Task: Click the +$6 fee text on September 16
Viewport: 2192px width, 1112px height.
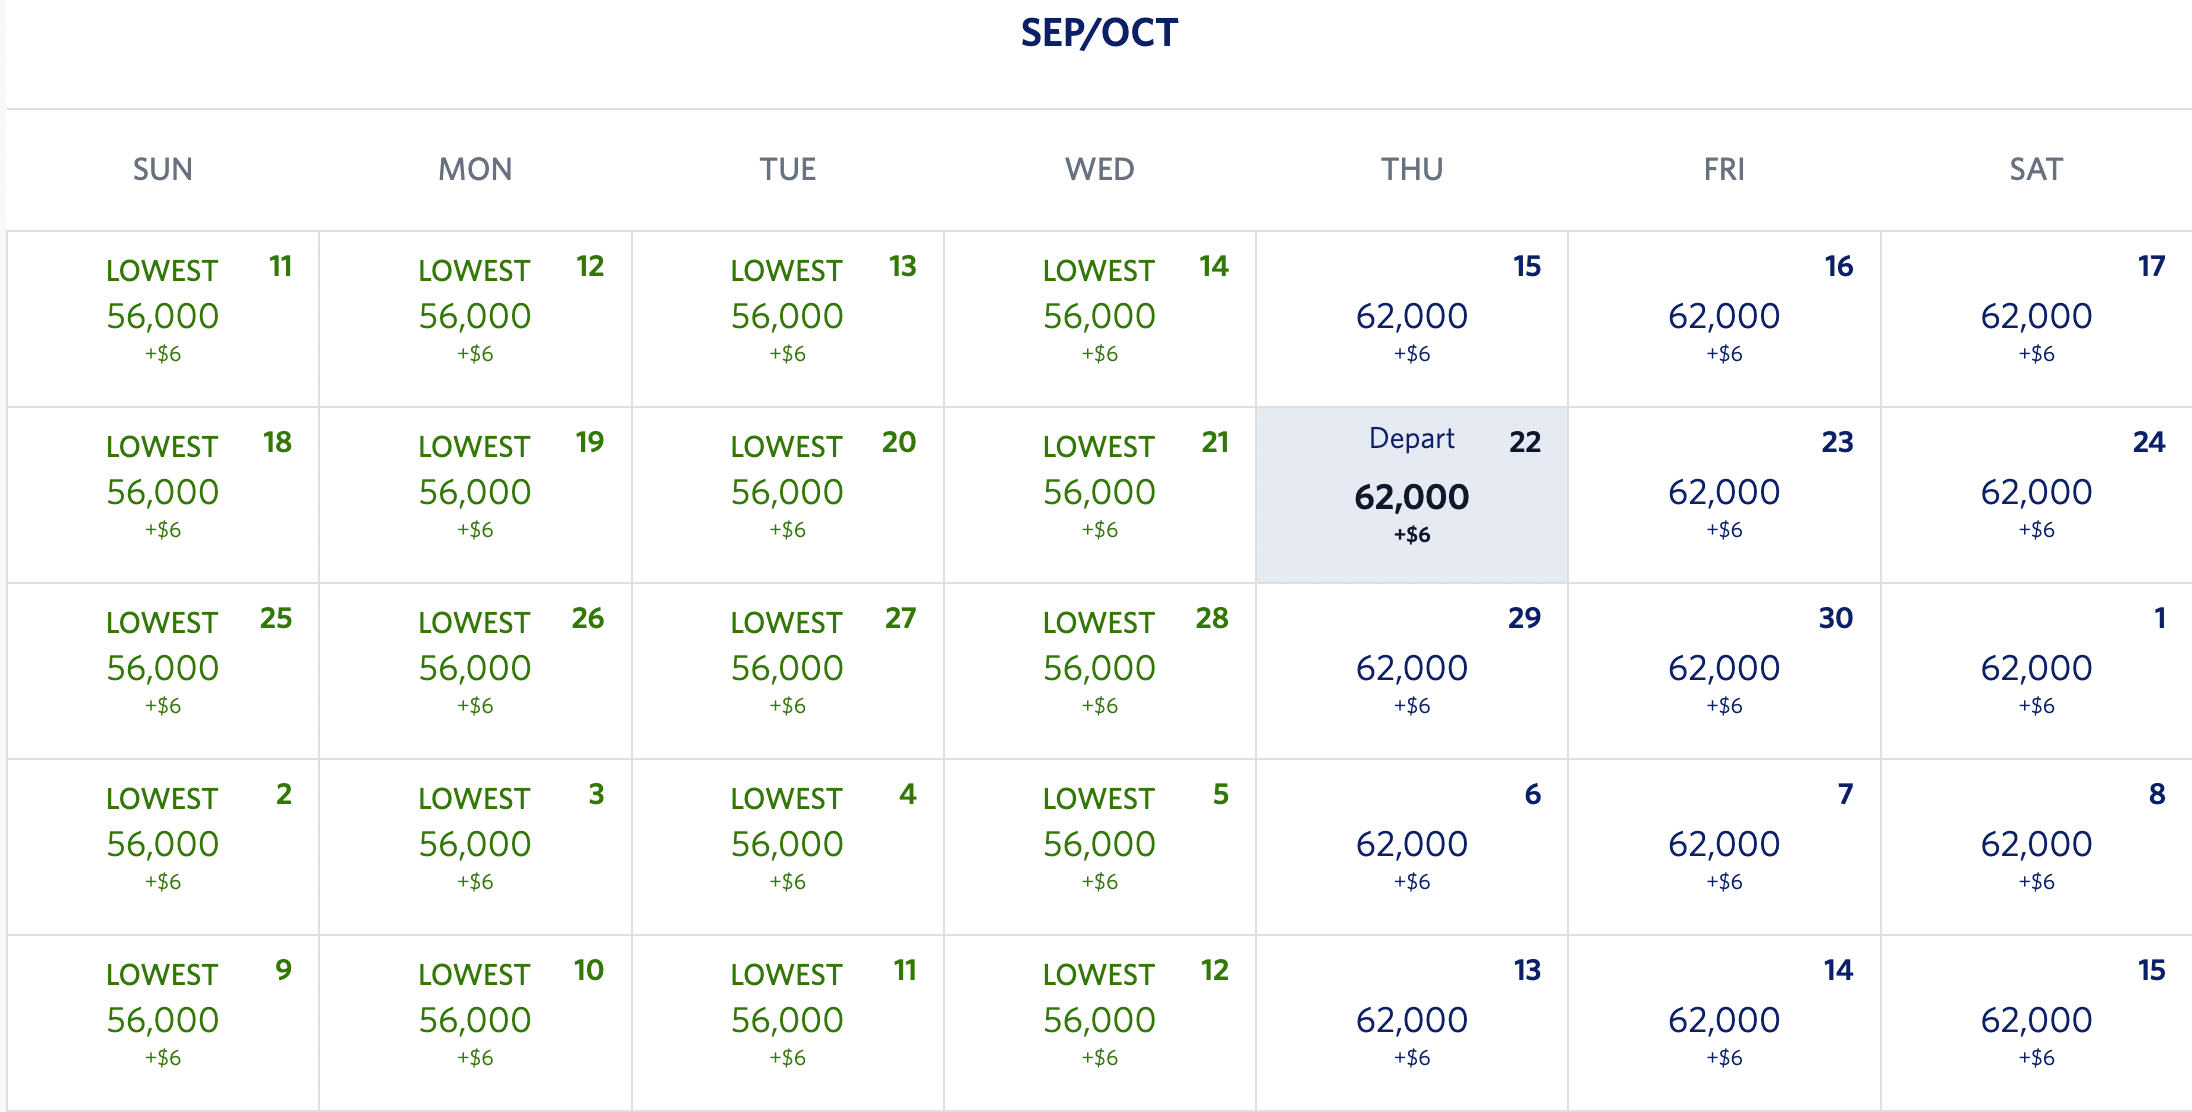Action: (x=1723, y=353)
